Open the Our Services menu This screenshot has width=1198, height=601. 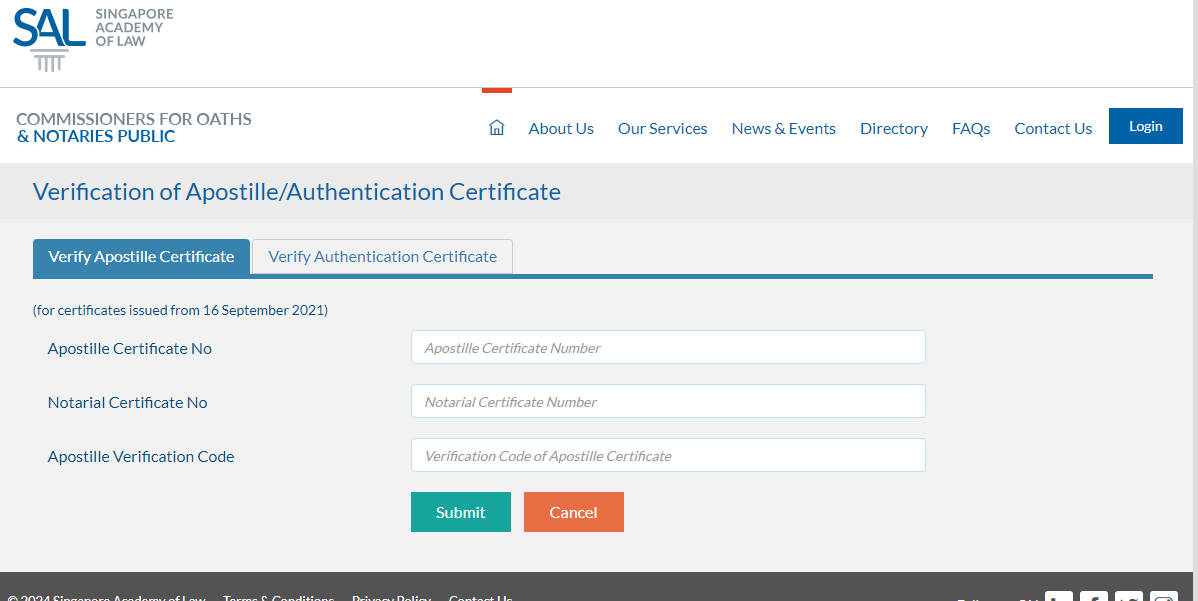[x=662, y=128]
